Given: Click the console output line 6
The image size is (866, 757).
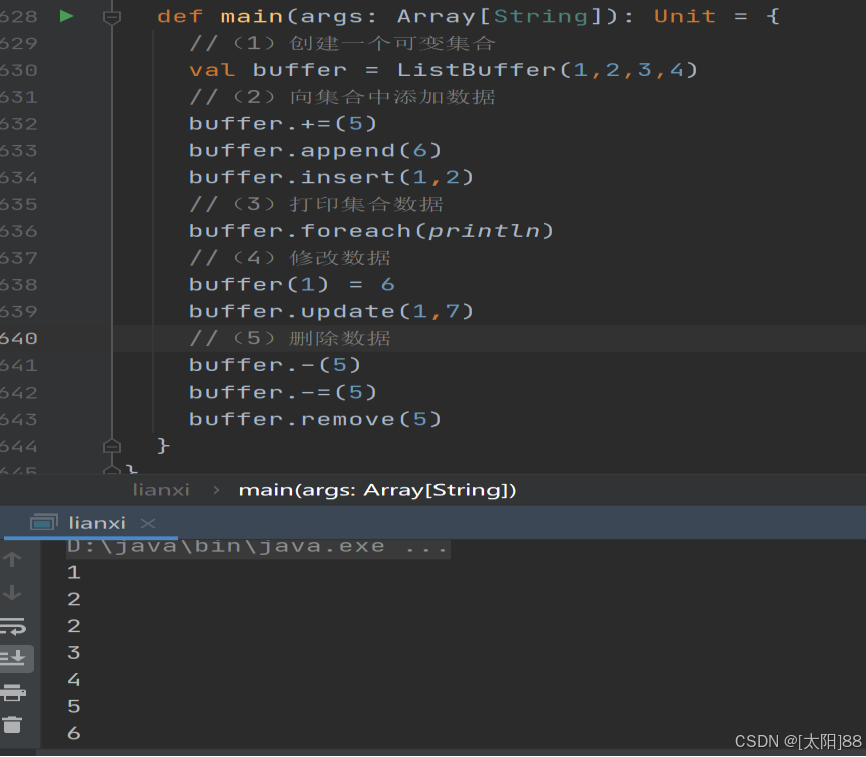Looking at the screenshot, I should (x=73, y=733).
